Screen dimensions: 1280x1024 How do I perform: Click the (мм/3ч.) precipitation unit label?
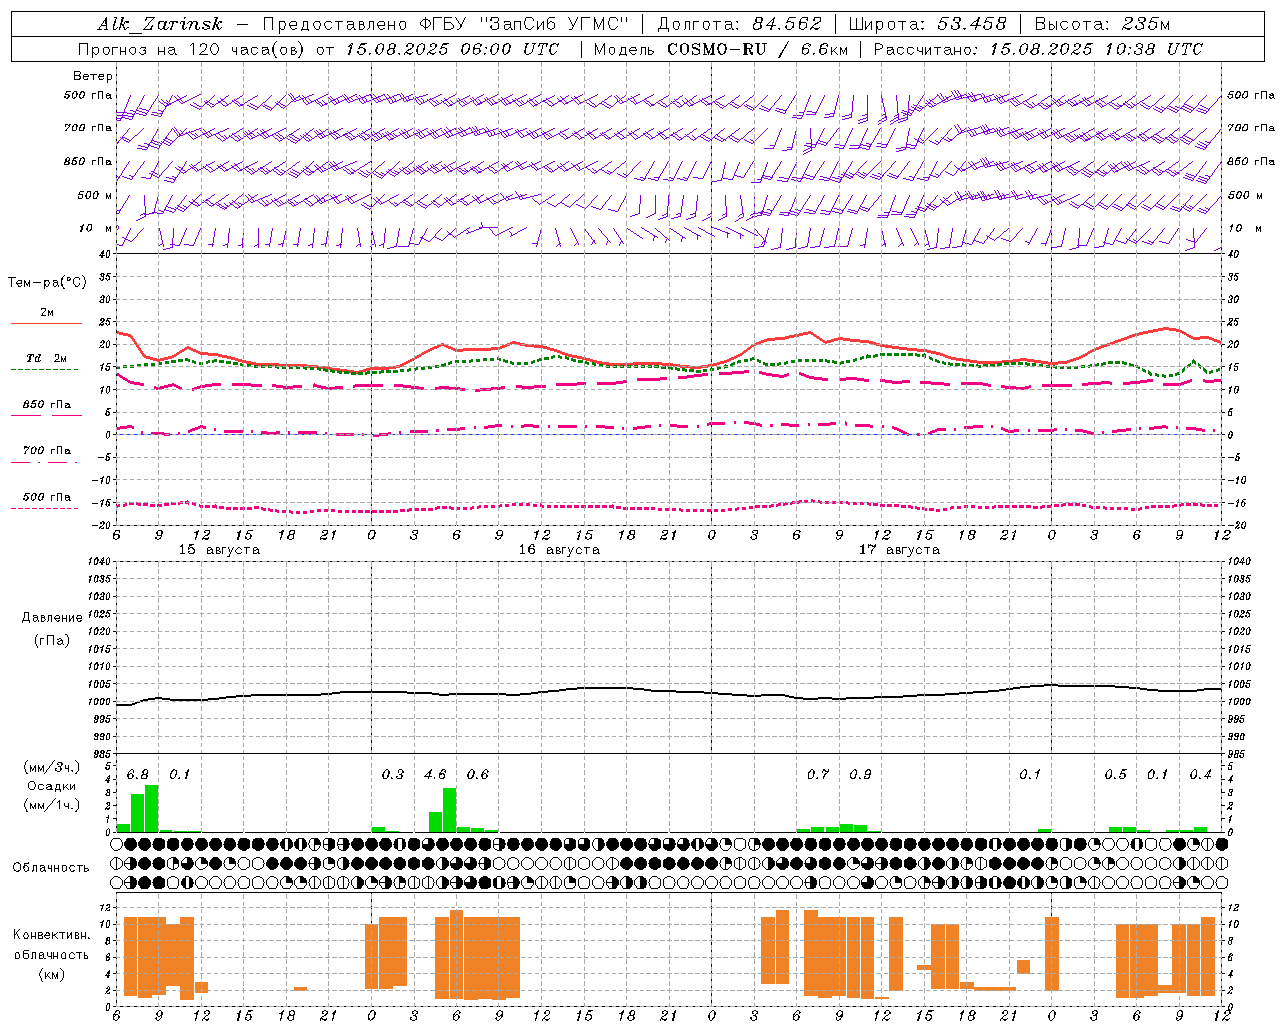click(52, 767)
